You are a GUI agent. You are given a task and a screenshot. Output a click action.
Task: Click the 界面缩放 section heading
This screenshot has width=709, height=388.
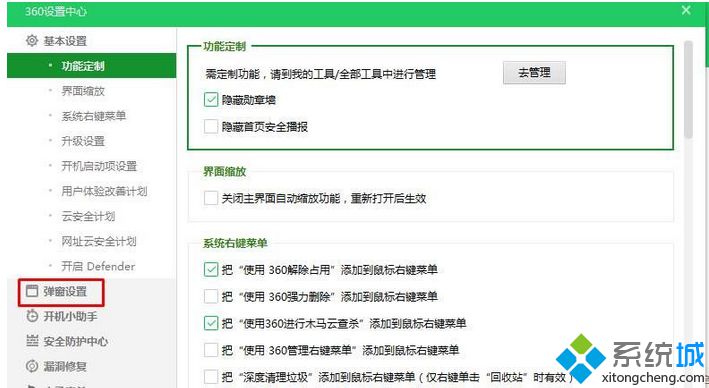pos(225,171)
